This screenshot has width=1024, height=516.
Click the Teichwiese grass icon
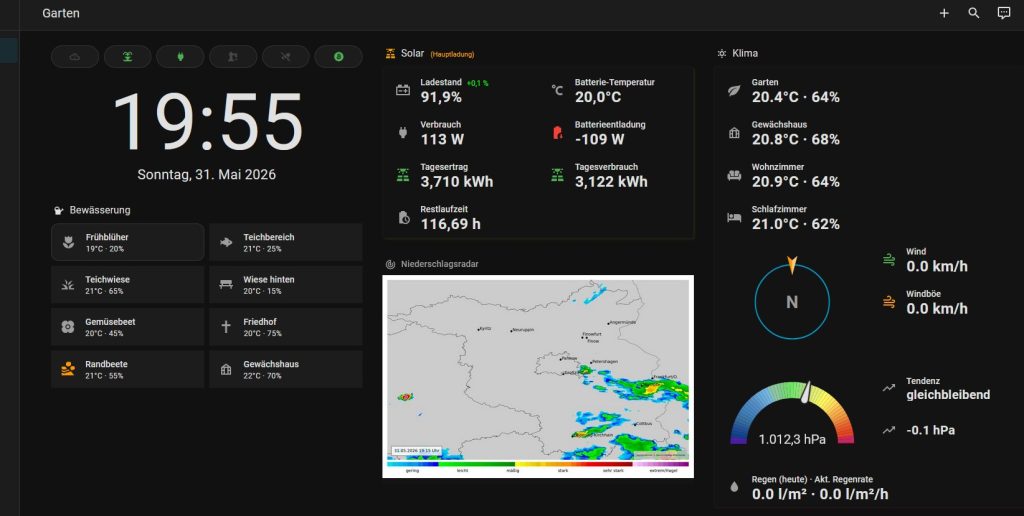point(68,285)
